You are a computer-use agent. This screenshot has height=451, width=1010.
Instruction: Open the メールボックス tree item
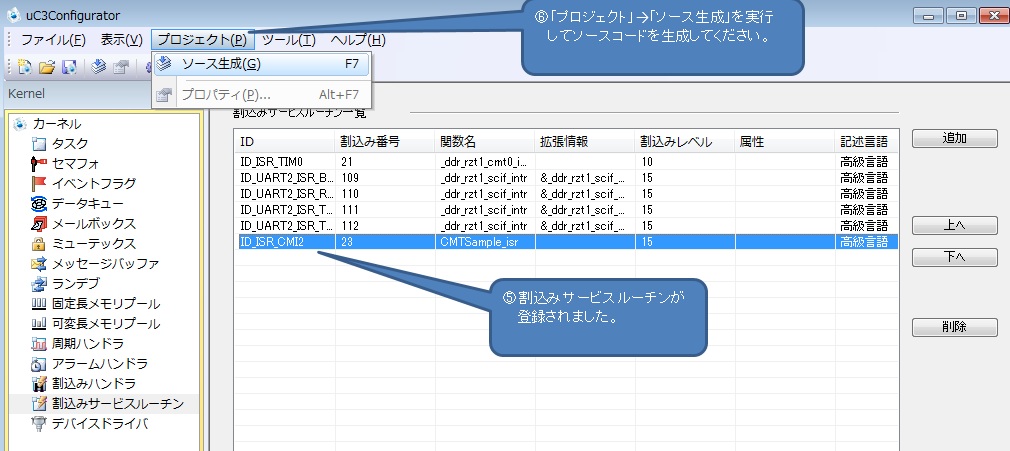(93, 223)
